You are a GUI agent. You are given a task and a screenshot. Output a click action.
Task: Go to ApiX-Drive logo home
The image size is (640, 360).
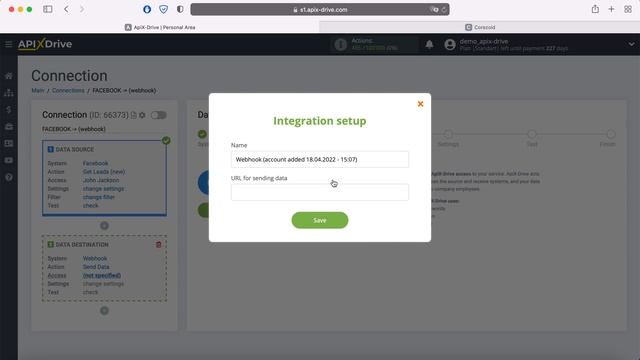[x=45, y=44]
